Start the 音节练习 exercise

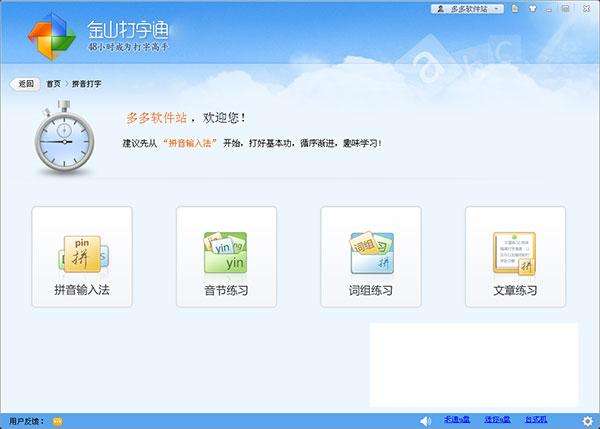coord(226,256)
